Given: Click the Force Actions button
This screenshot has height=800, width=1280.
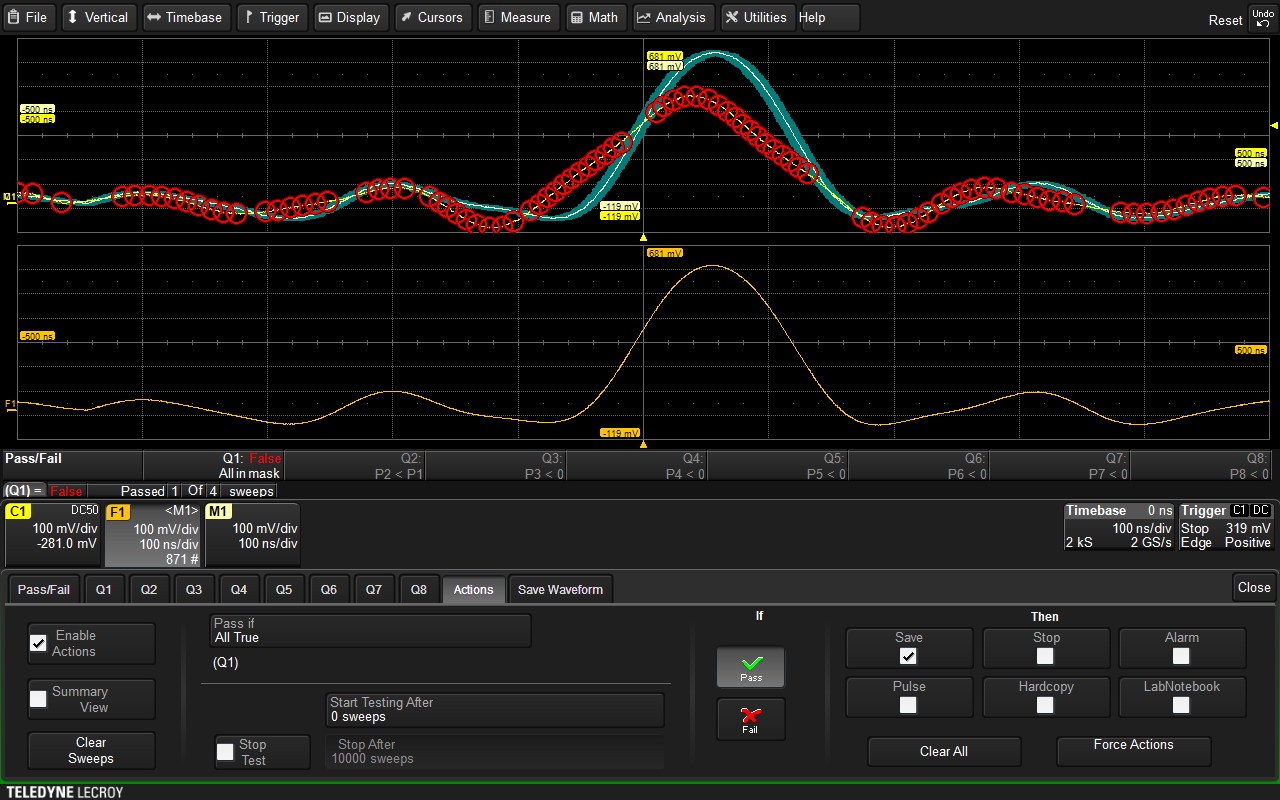Looking at the screenshot, I should [x=1133, y=751].
